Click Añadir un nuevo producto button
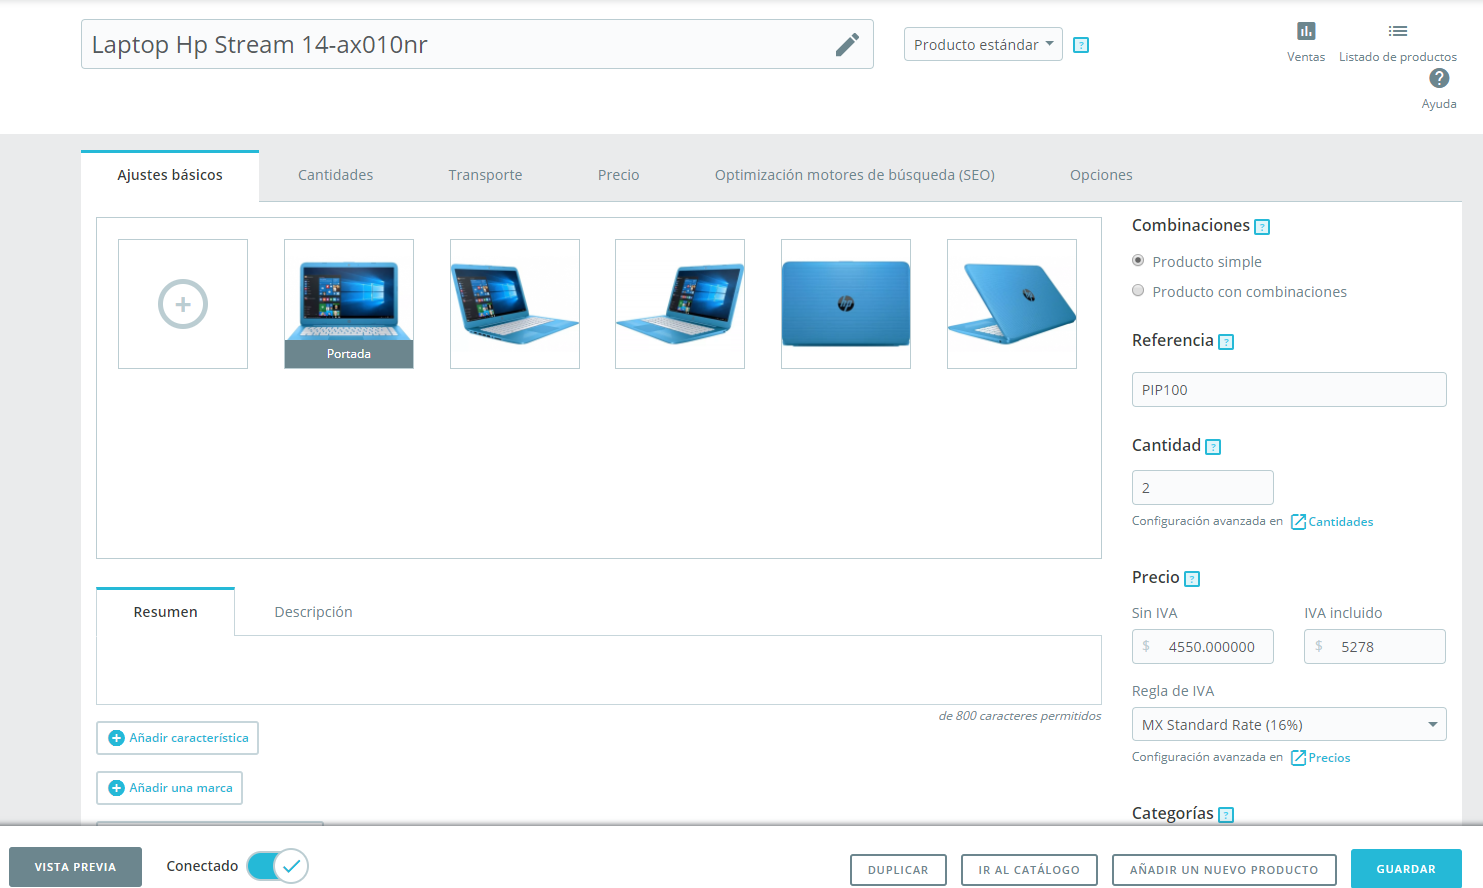This screenshot has height=888, width=1483. (x=1224, y=870)
